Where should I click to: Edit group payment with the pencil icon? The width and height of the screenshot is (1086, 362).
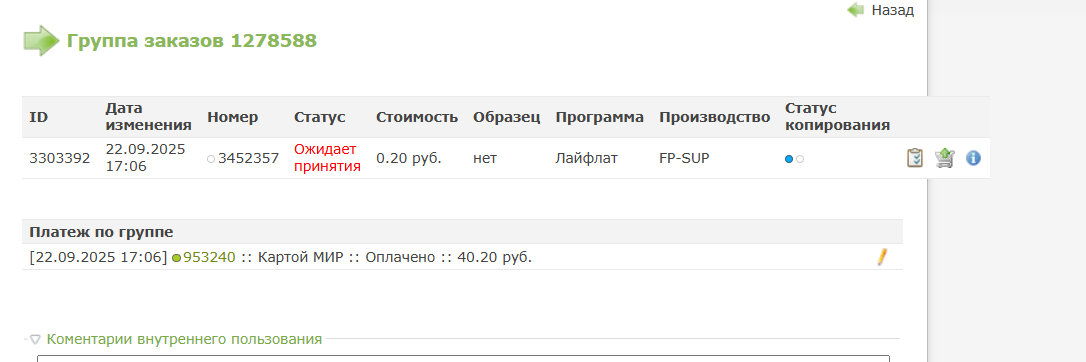[x=882, y=257]
